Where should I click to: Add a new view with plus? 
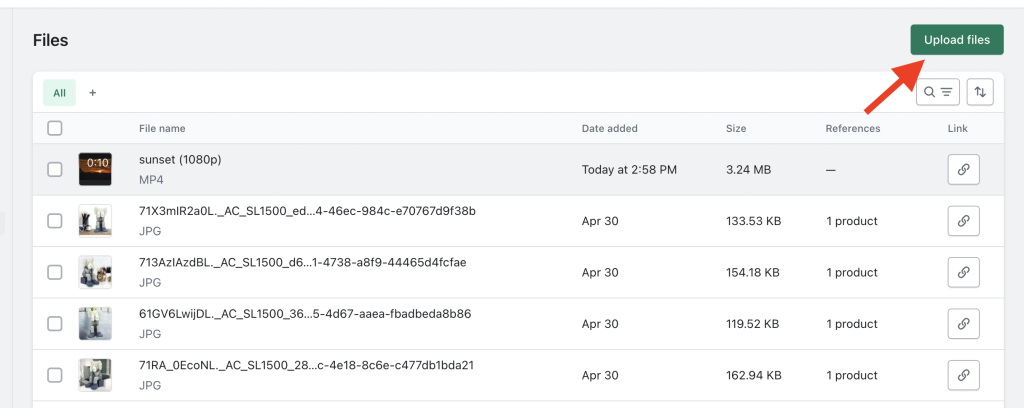pos(93,93)
